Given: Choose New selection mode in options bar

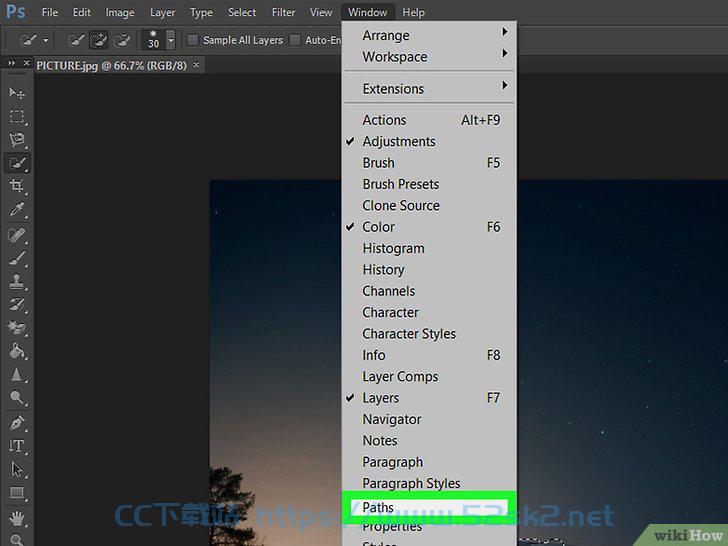Looking at the screenshot, I should click(x=76, y=40).
